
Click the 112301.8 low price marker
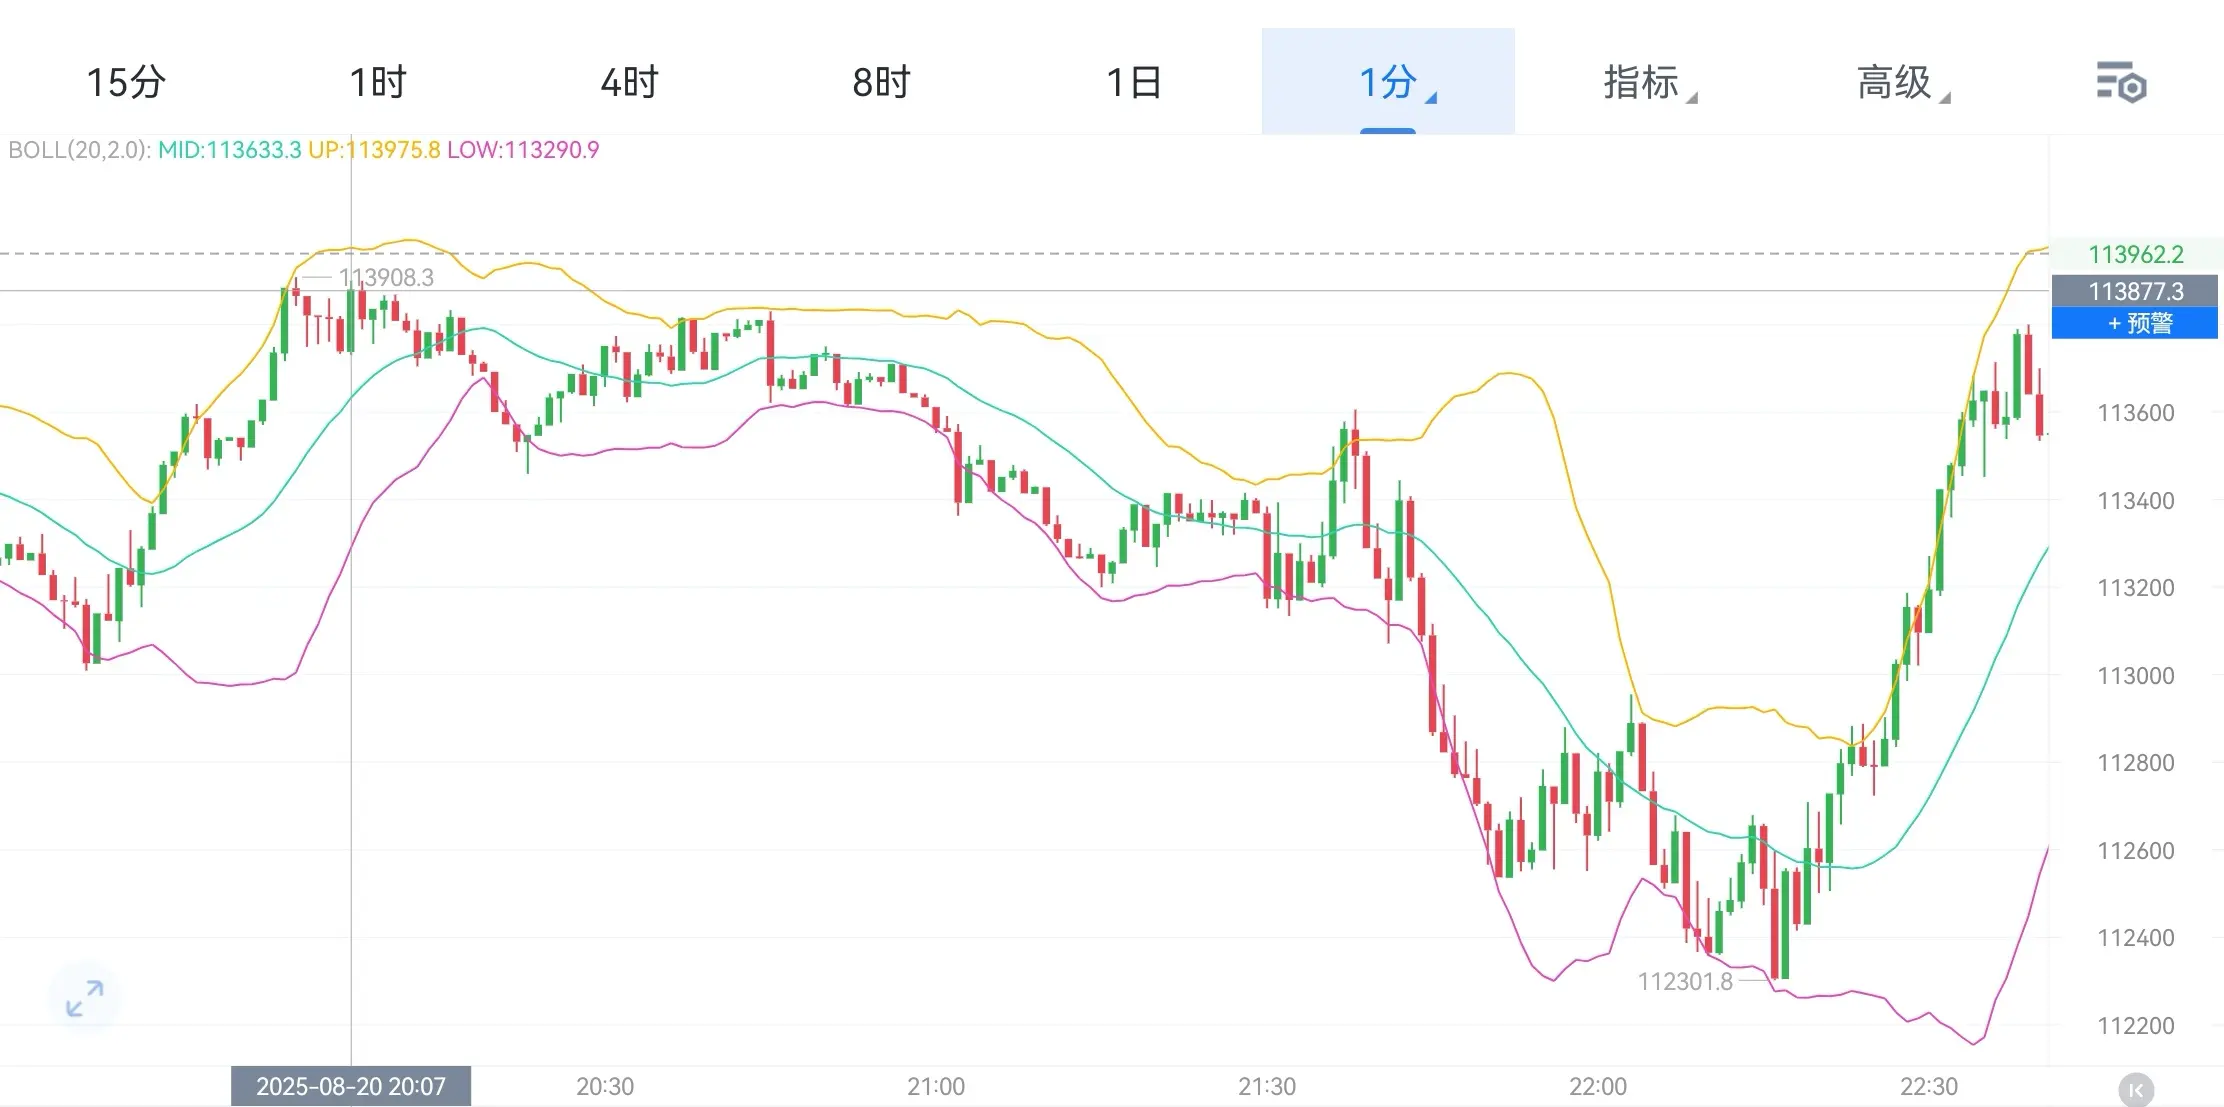tap(1685, 981)
